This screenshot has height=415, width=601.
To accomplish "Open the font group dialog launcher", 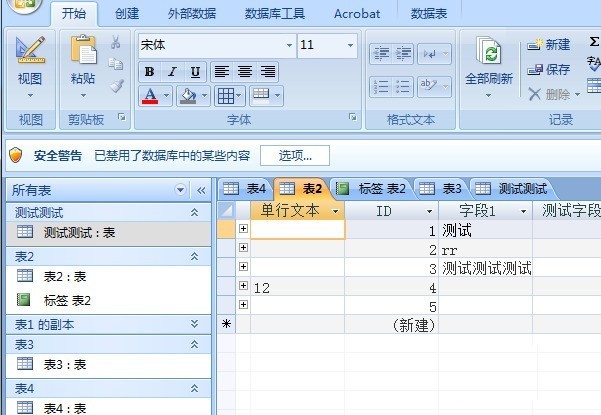I will [353, 117].
